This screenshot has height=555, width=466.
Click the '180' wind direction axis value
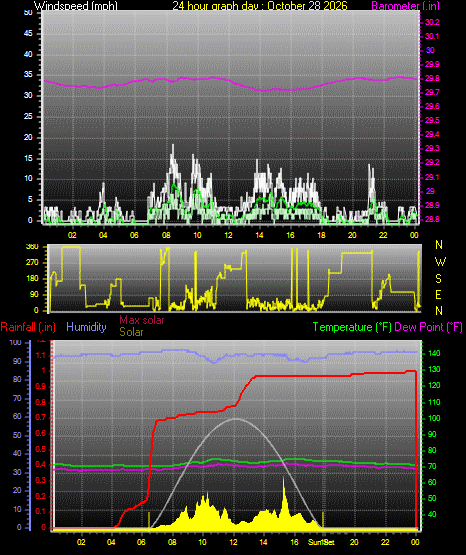(32, 279)
